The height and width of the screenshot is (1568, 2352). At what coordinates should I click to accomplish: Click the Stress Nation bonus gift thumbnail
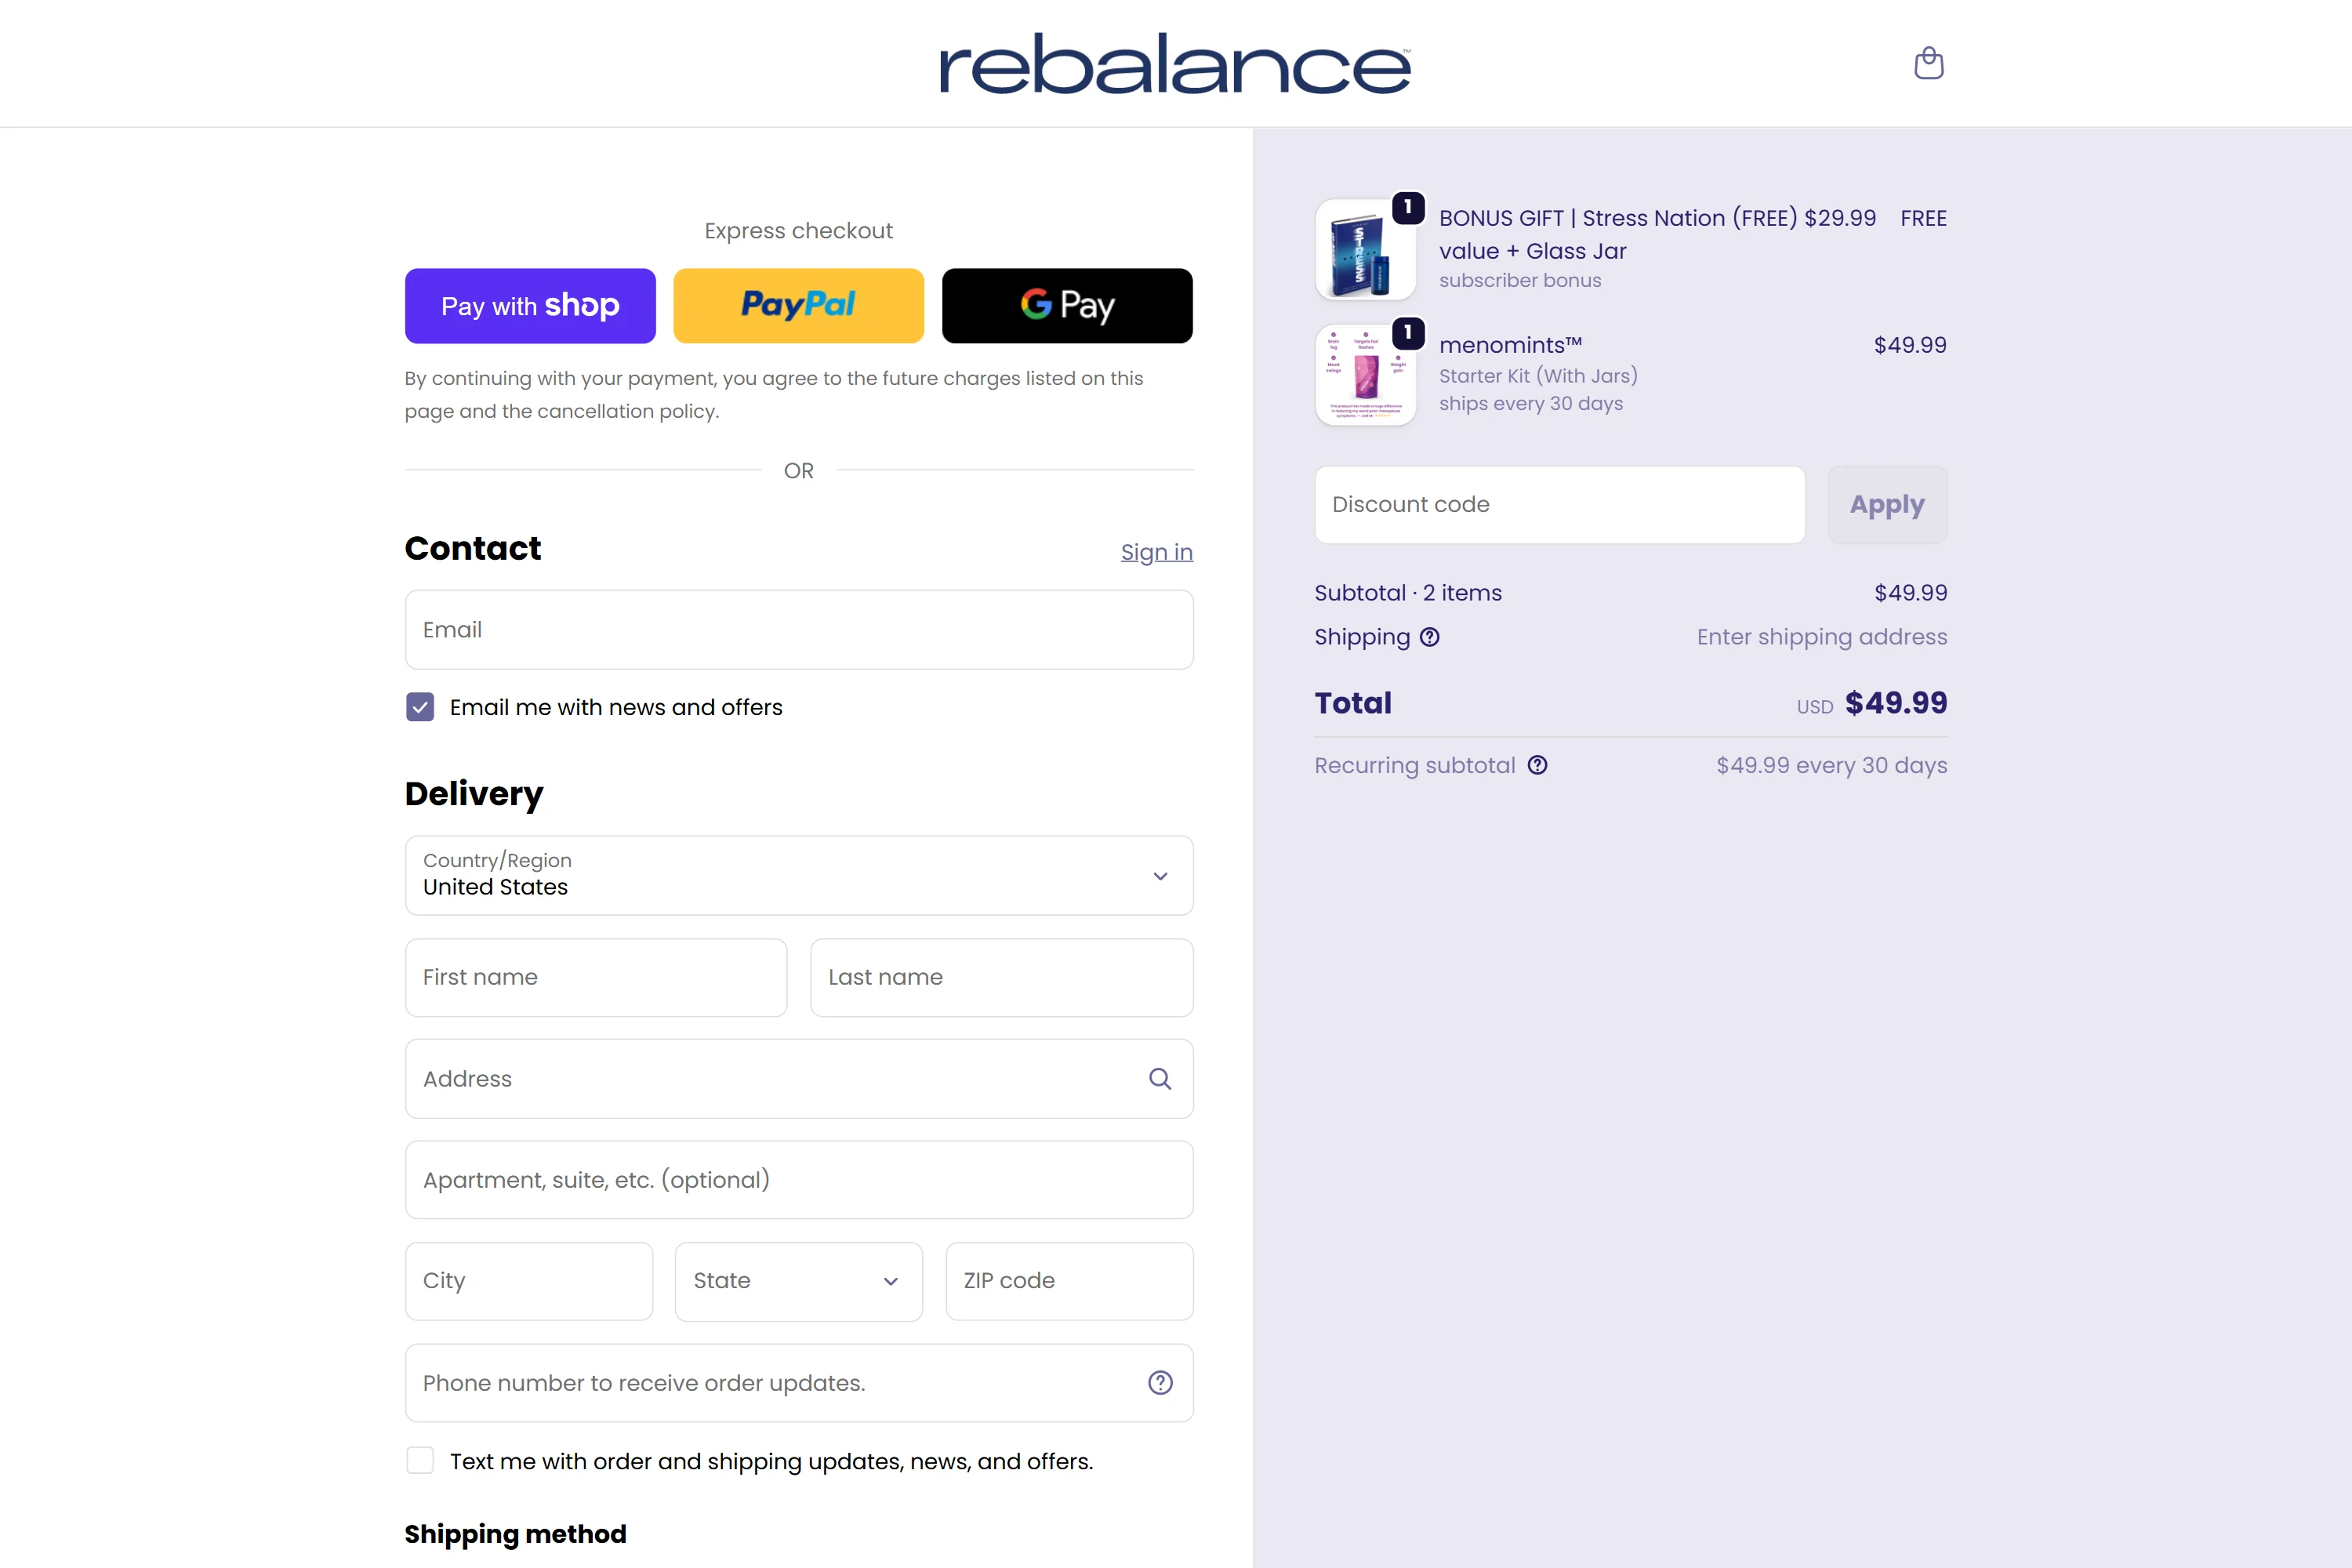point(1365,250)
